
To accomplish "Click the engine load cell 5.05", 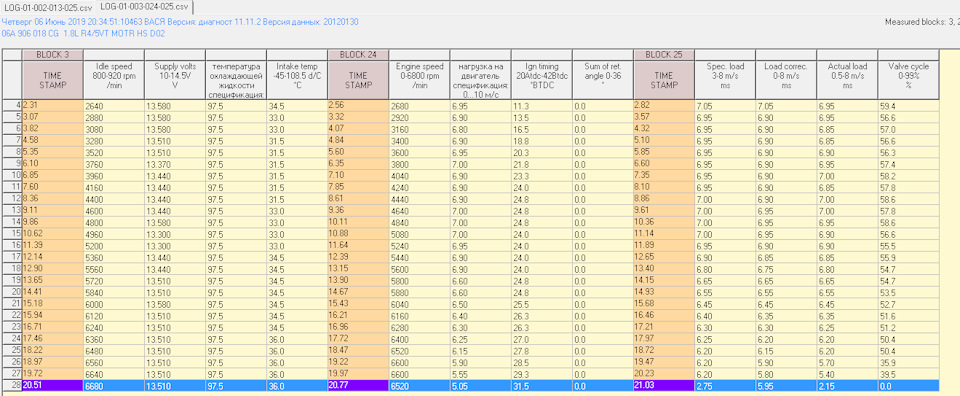I will point(480,385).
